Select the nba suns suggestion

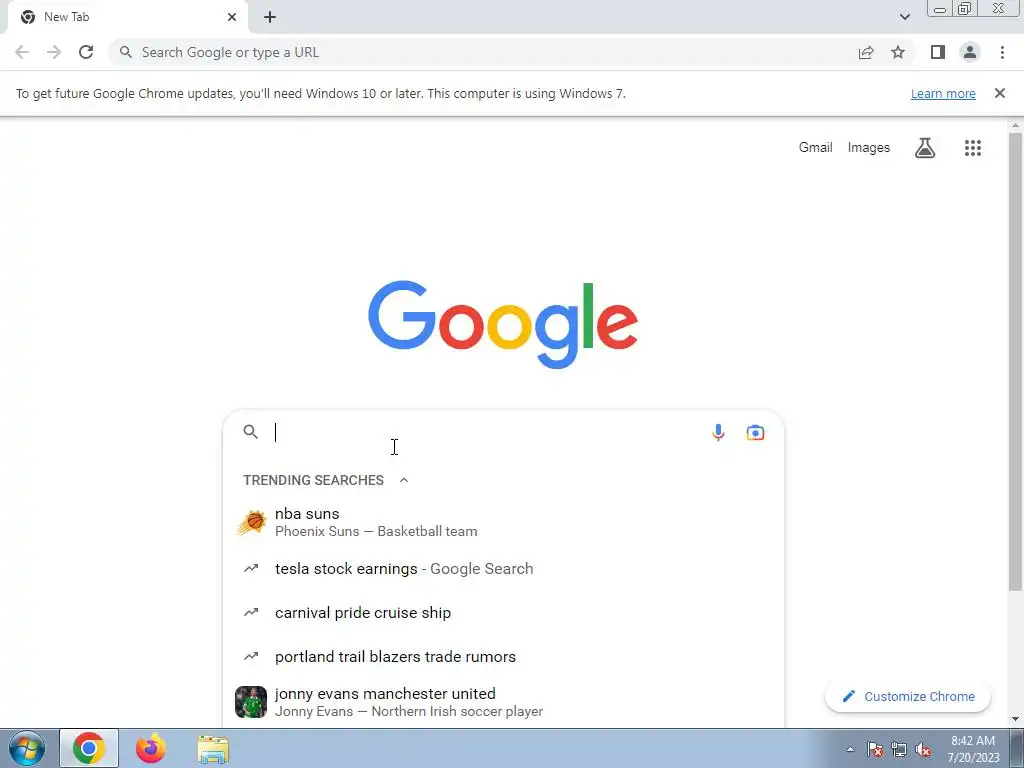point(503,522)
